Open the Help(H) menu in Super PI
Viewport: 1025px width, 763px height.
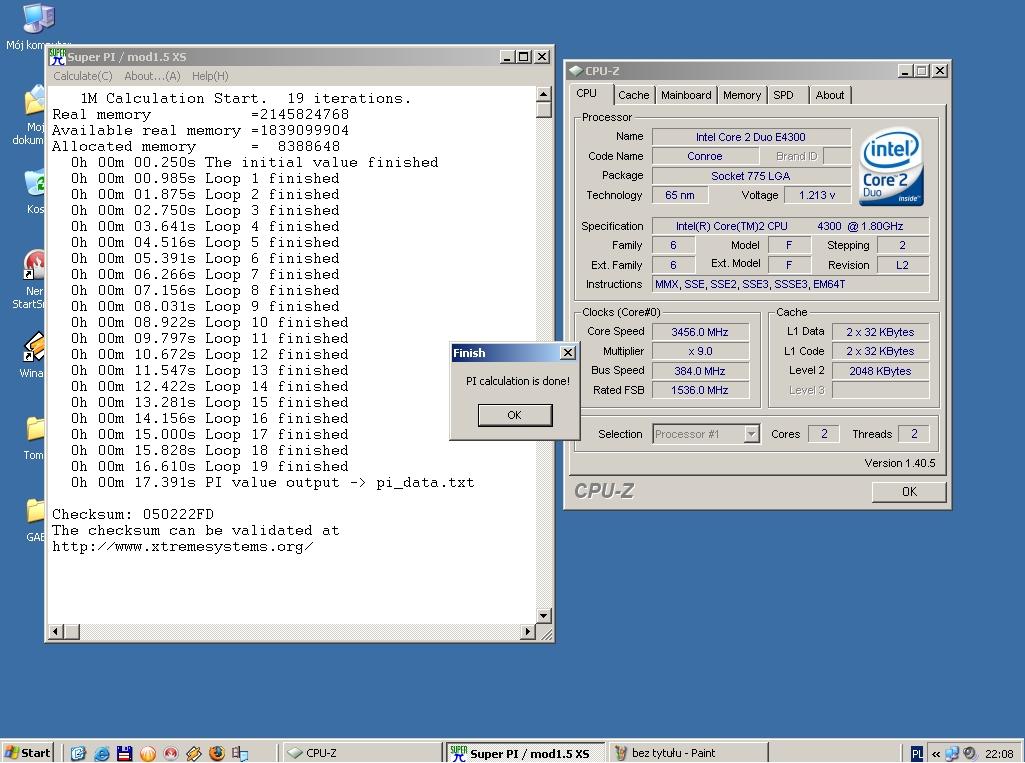point(210,76)
